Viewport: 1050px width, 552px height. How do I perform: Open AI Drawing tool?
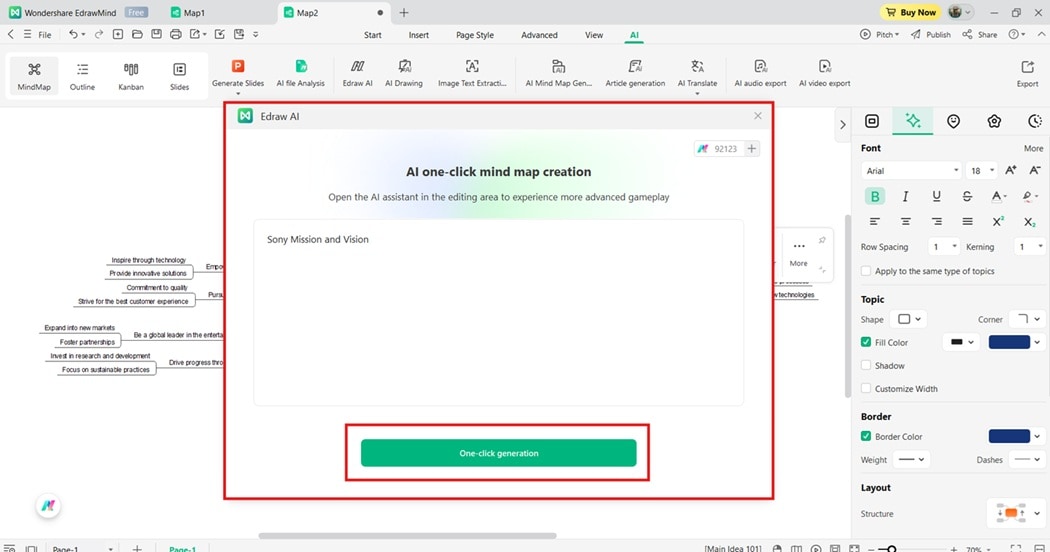[404, 74]
